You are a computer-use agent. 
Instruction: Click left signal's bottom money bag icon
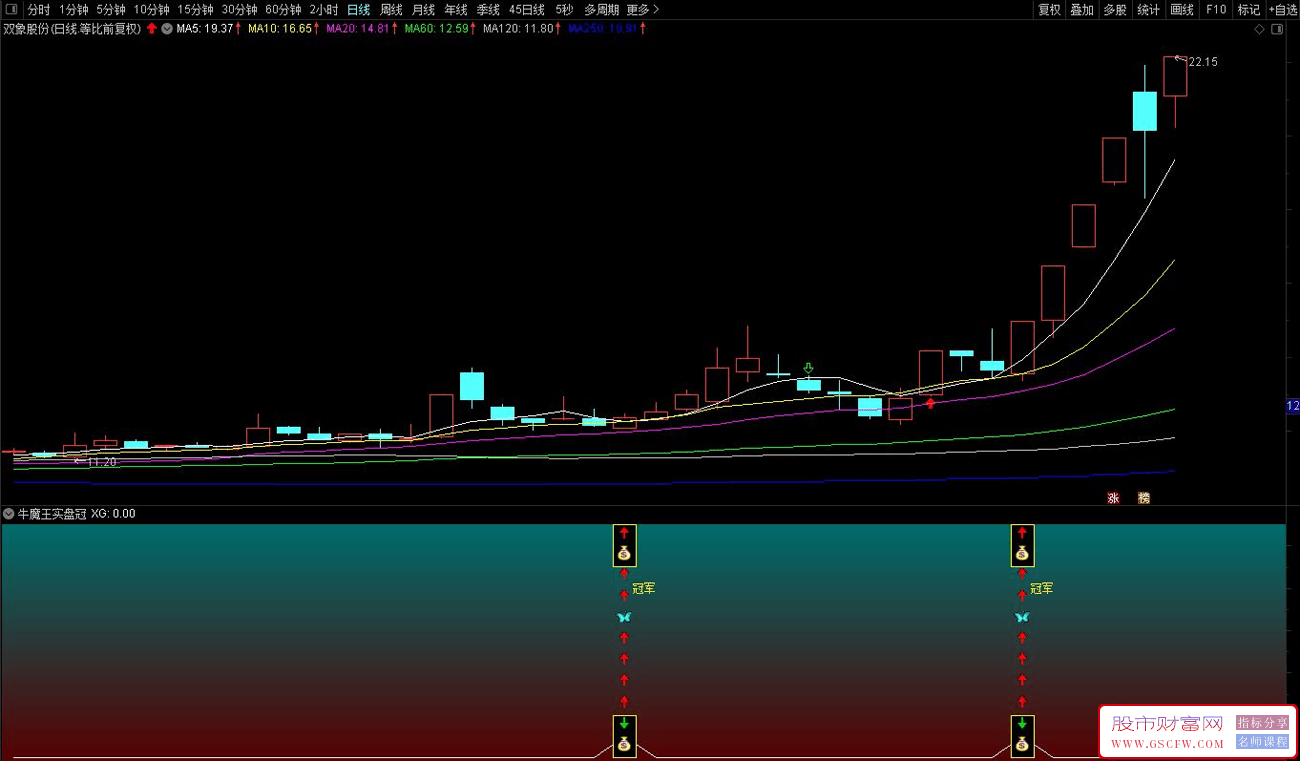click(x=624, y=743)
